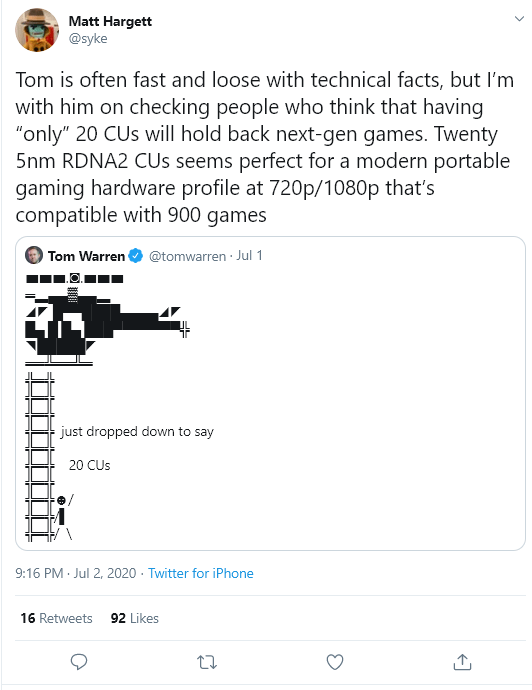Image resolution: width=532 pixels, height=690 pixels.
Task: Click the main tweet text about 20 CUs
Action: tap(264, 147)
